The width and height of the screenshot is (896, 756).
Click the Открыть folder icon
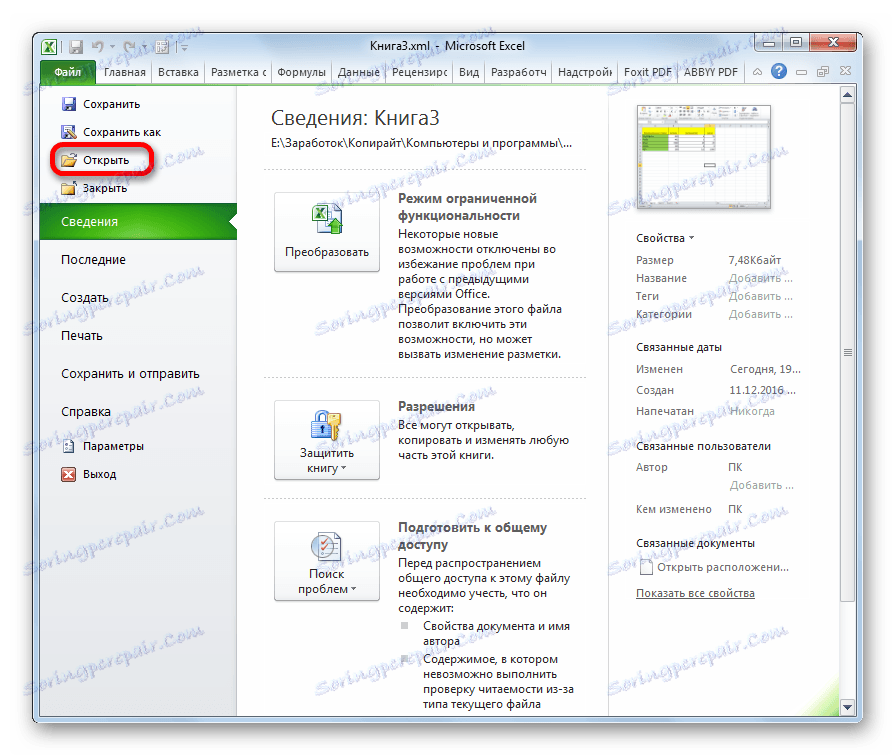tap(69, 160)
